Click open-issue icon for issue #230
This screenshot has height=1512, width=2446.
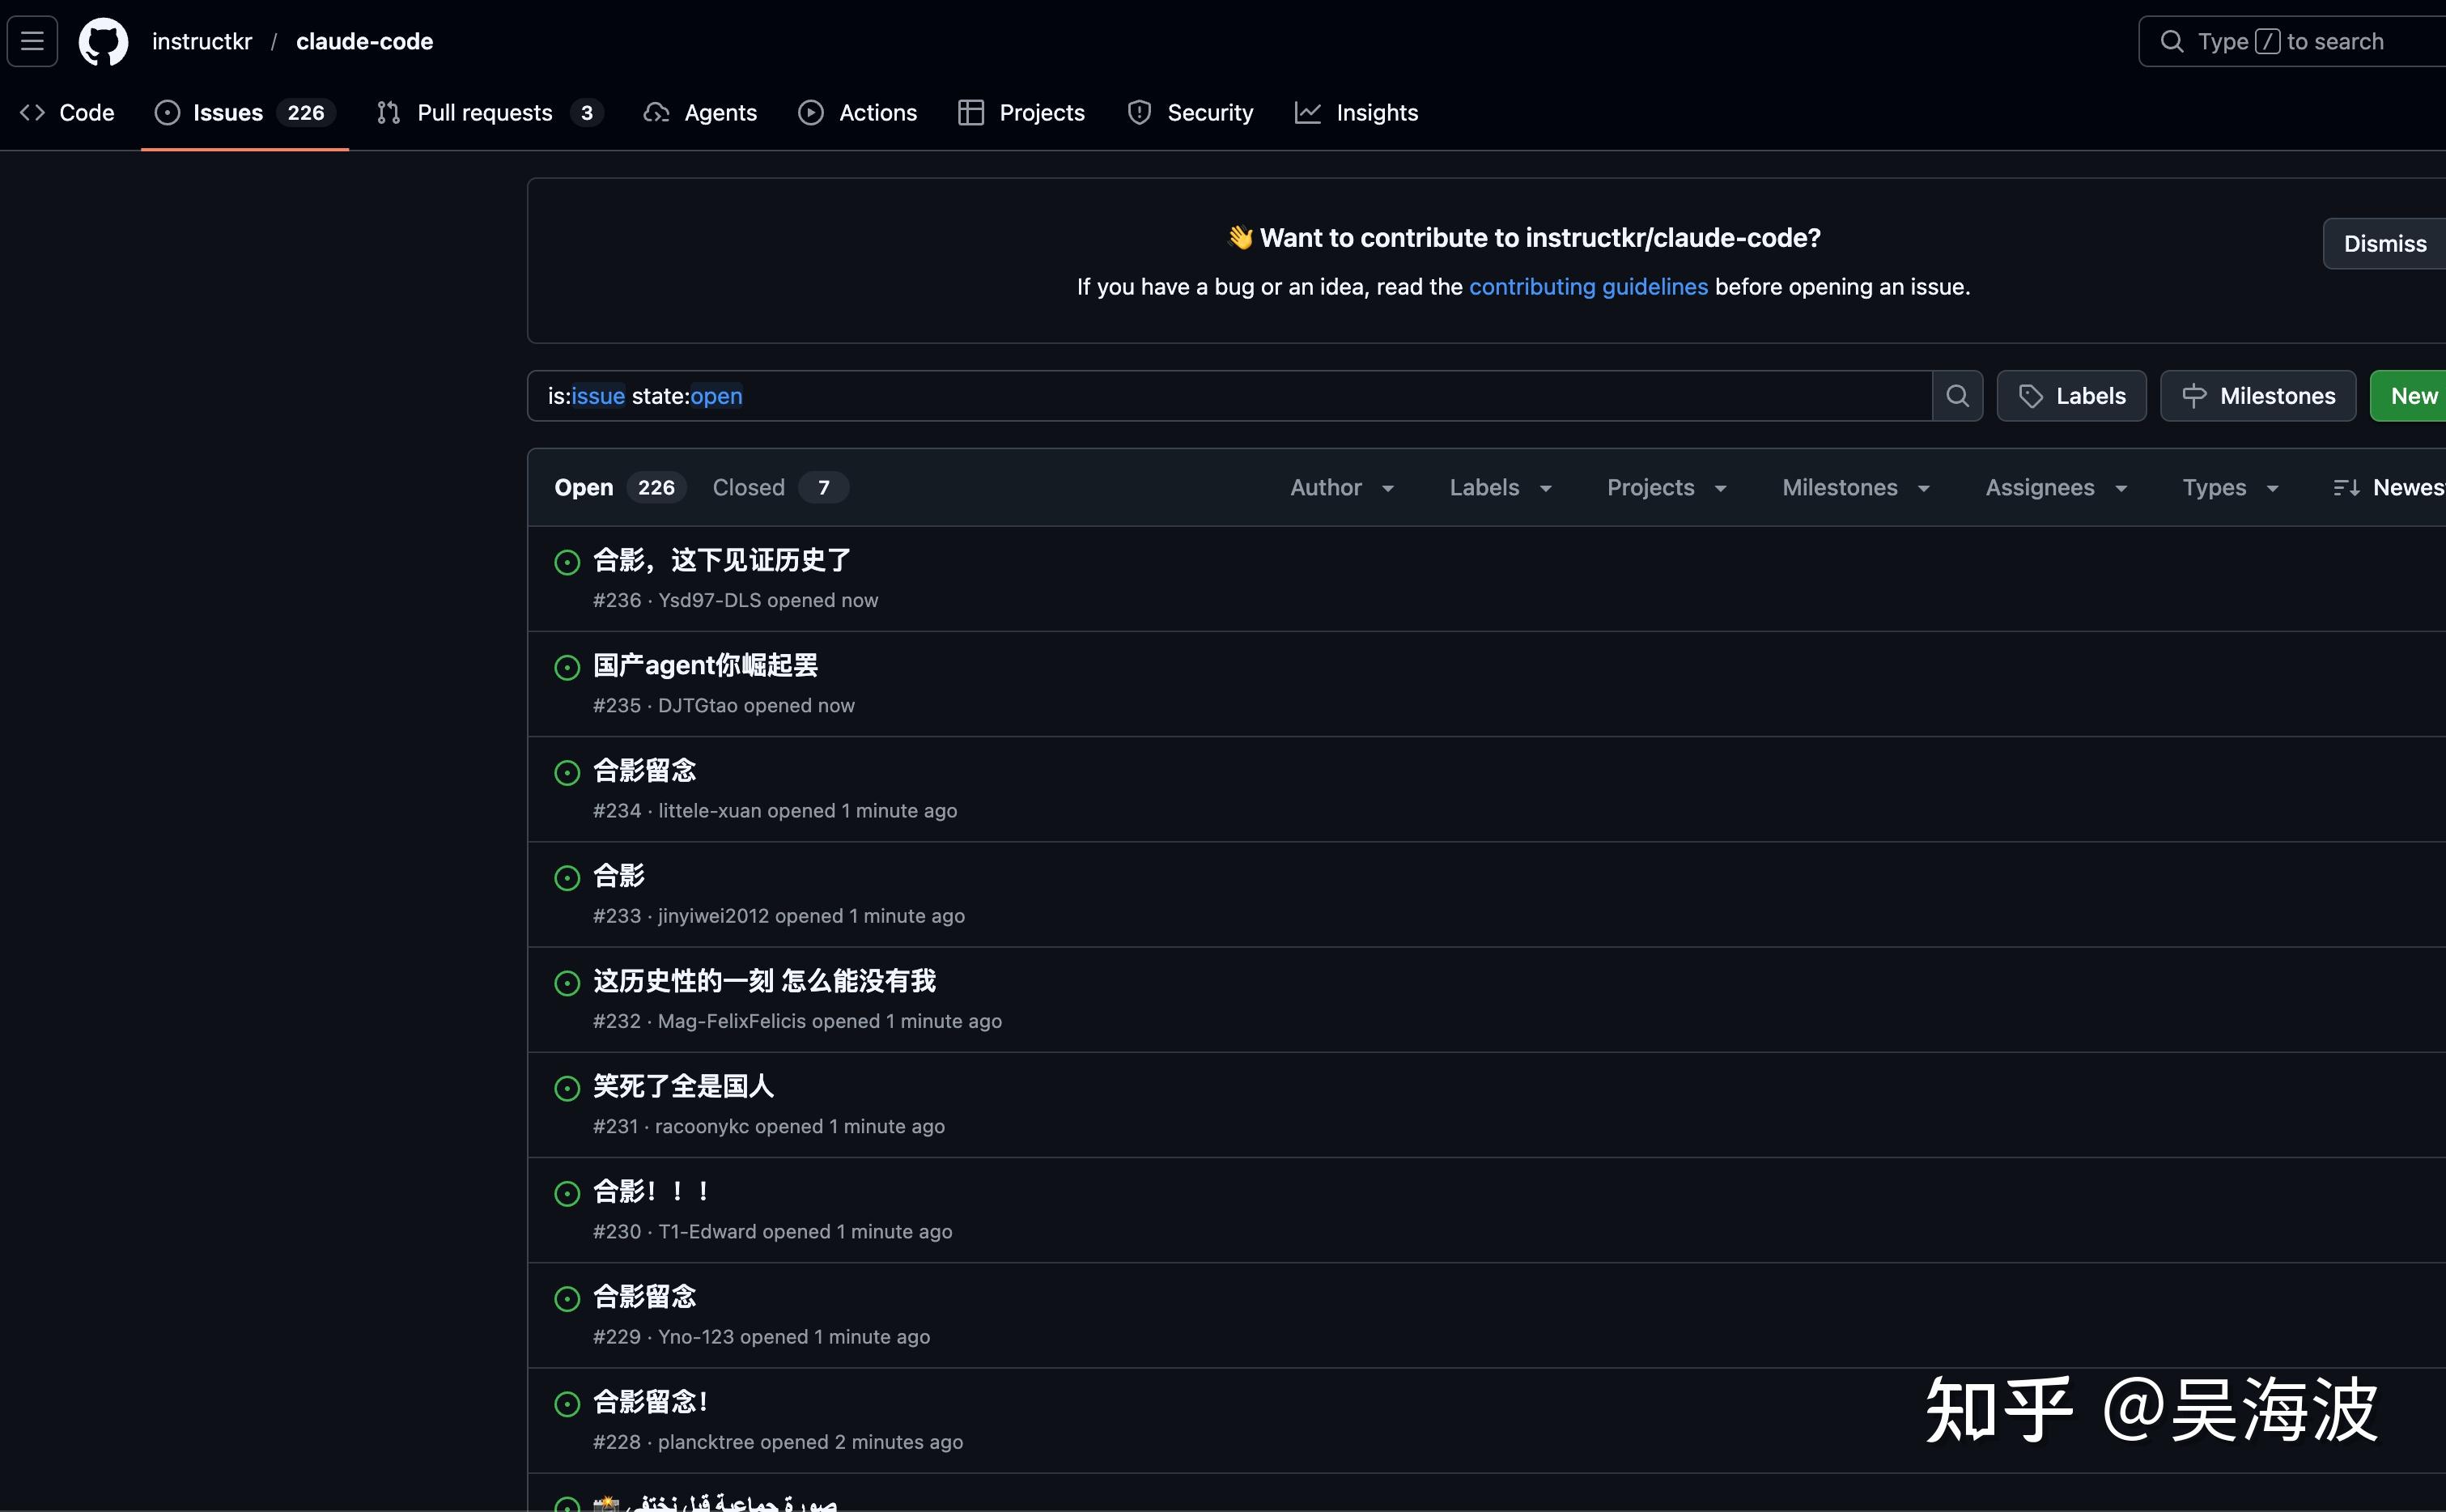pyautogui.click(x=567, y=1193)
